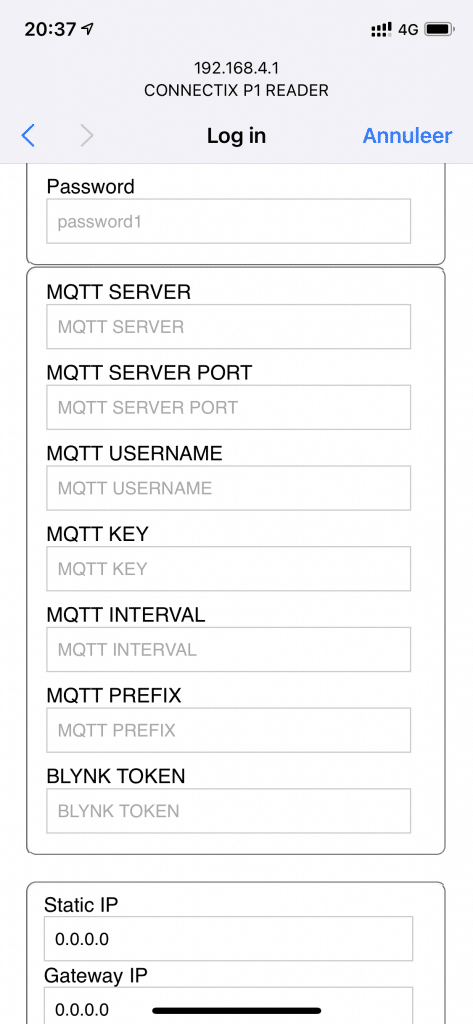This screenshot has width=473, height=1024.
Task: Select the Static IP field
Action: coord(229,939)
